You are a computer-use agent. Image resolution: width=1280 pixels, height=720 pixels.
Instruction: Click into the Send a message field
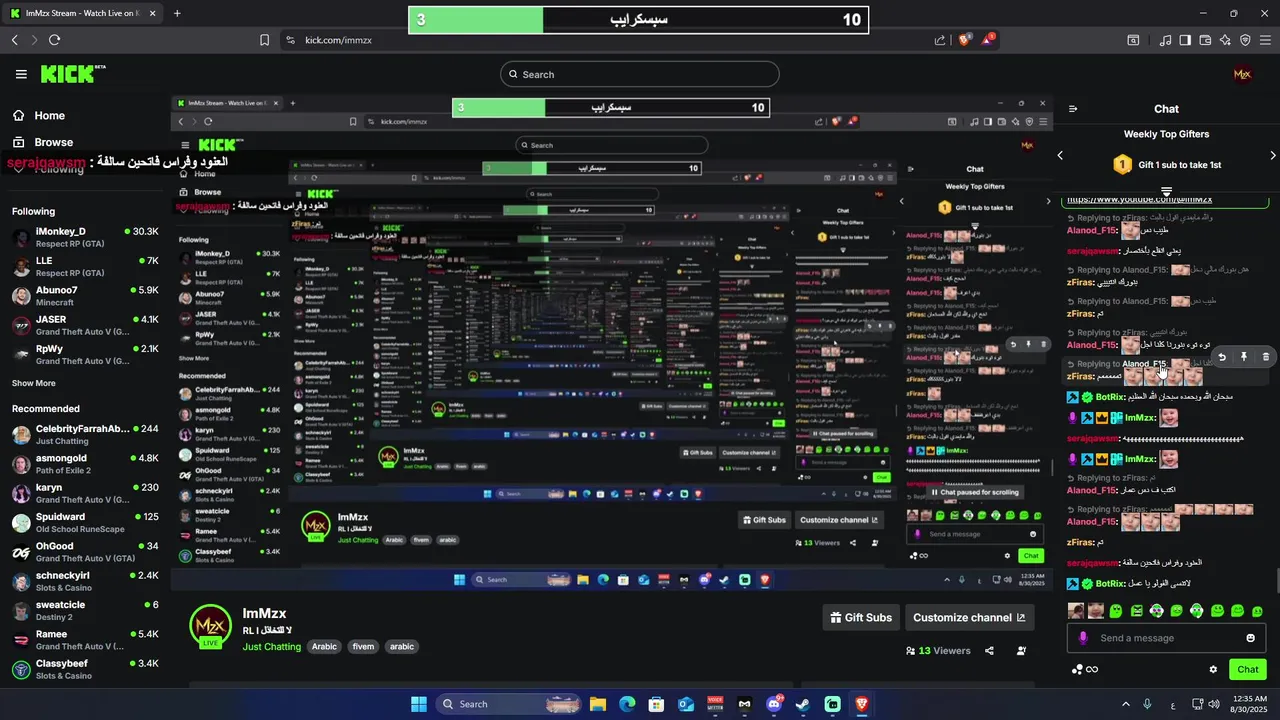1166,638
